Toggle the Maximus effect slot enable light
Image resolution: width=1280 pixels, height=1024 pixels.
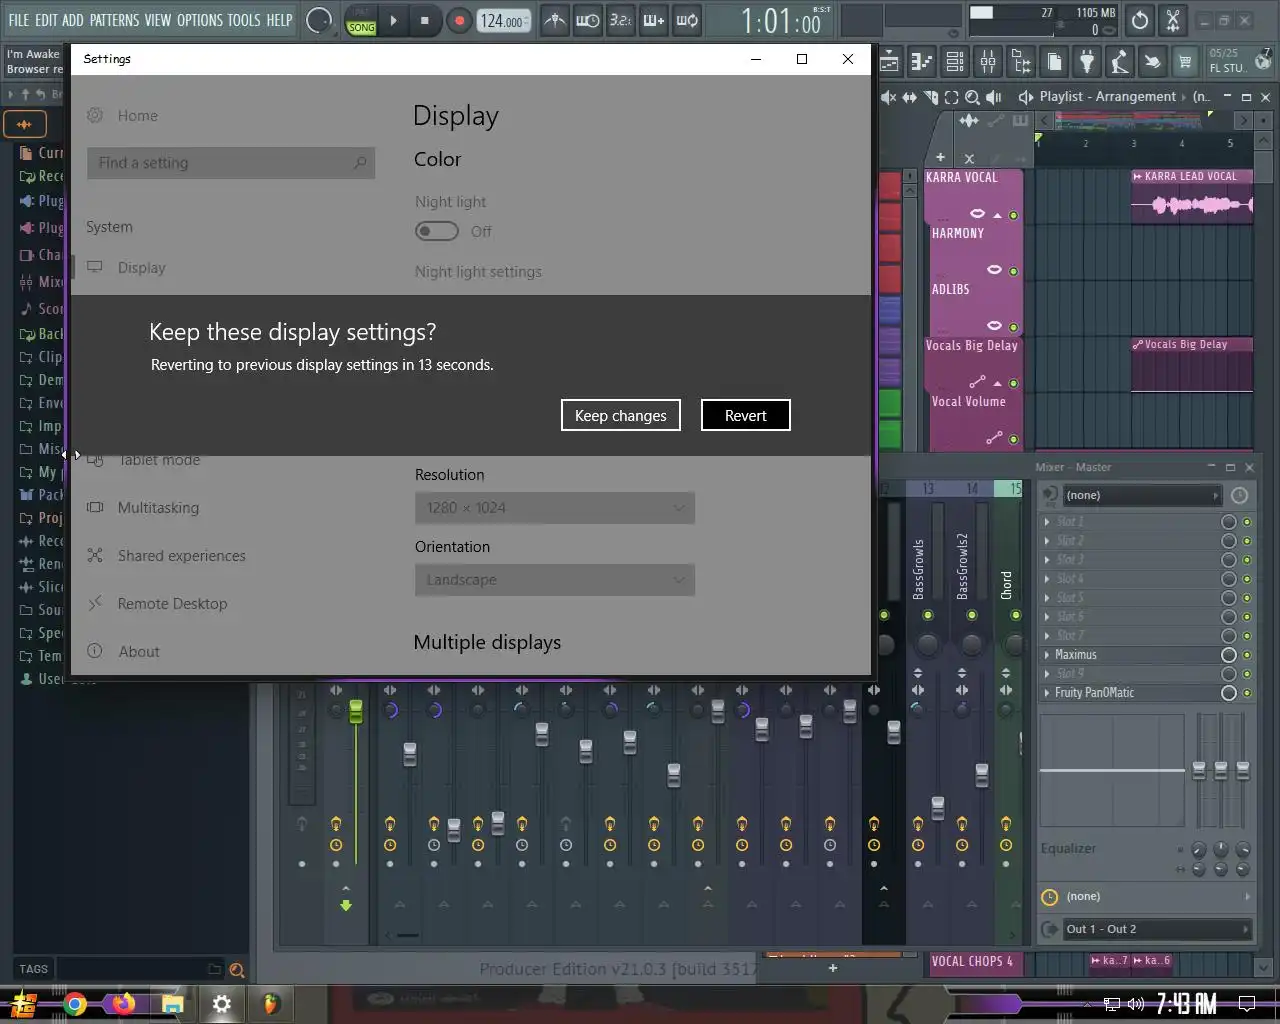pyautogui.click(x=1247, y=655)
